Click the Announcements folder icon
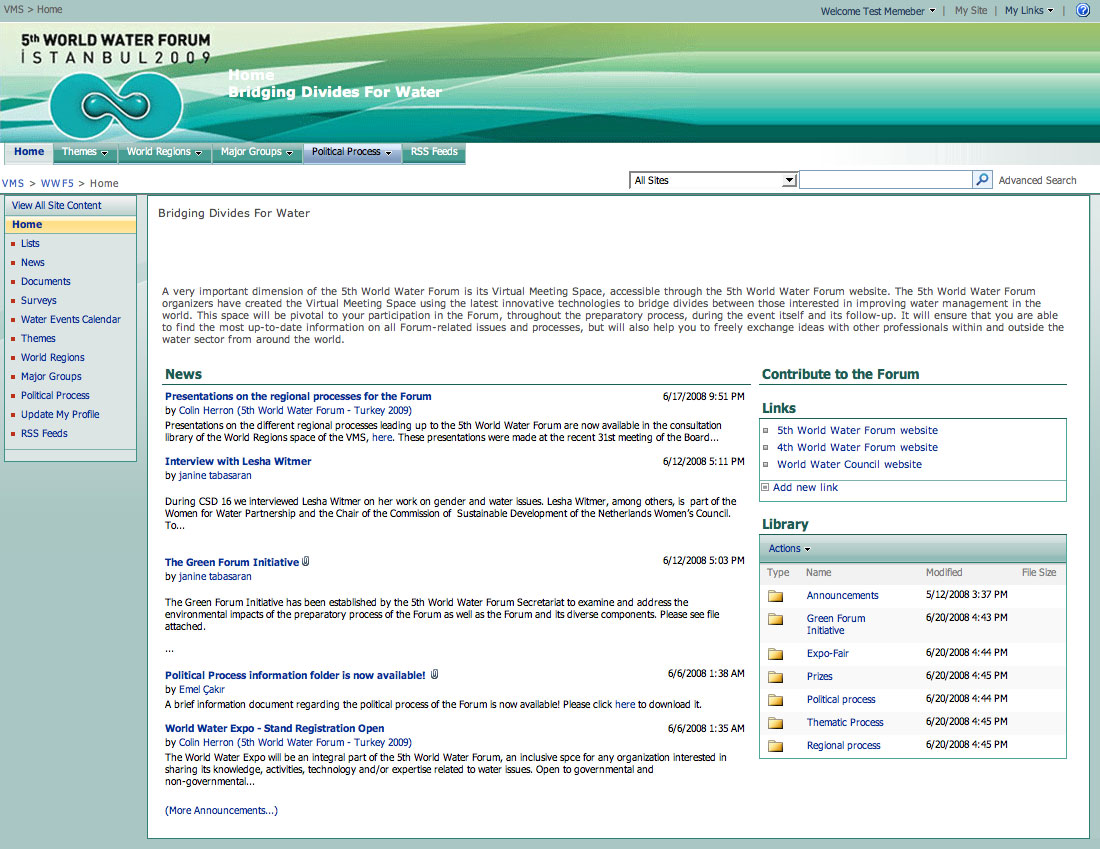The image size is (1100, 849). tap(775, 596)
